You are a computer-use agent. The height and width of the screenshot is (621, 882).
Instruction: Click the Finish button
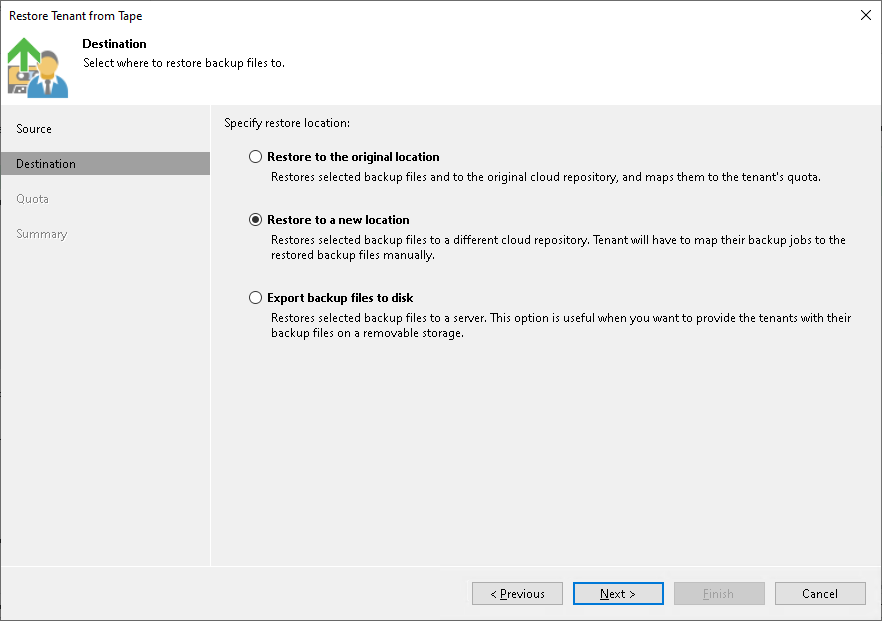pos(719,593)
